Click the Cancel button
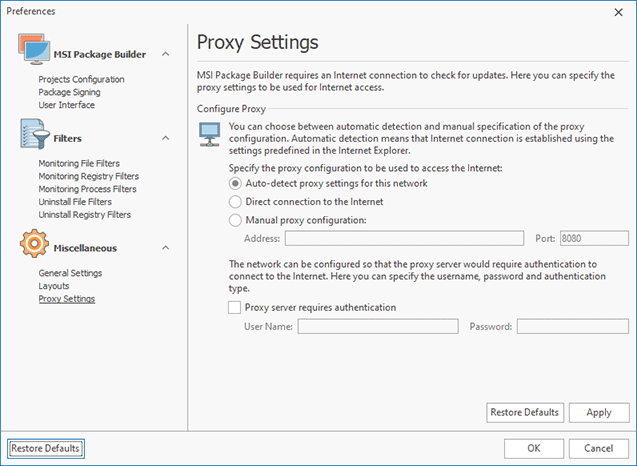This screenshot has width=637, height=466. point(599,449)
